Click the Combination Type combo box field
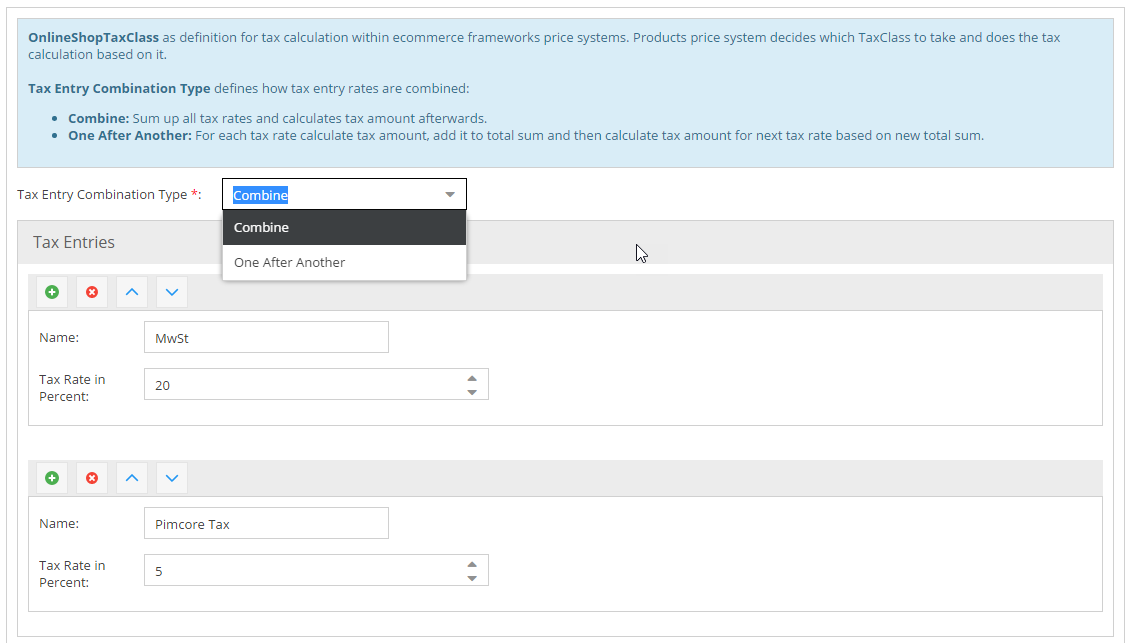This screenshot has width=1131, height=643. click(328, 195)
